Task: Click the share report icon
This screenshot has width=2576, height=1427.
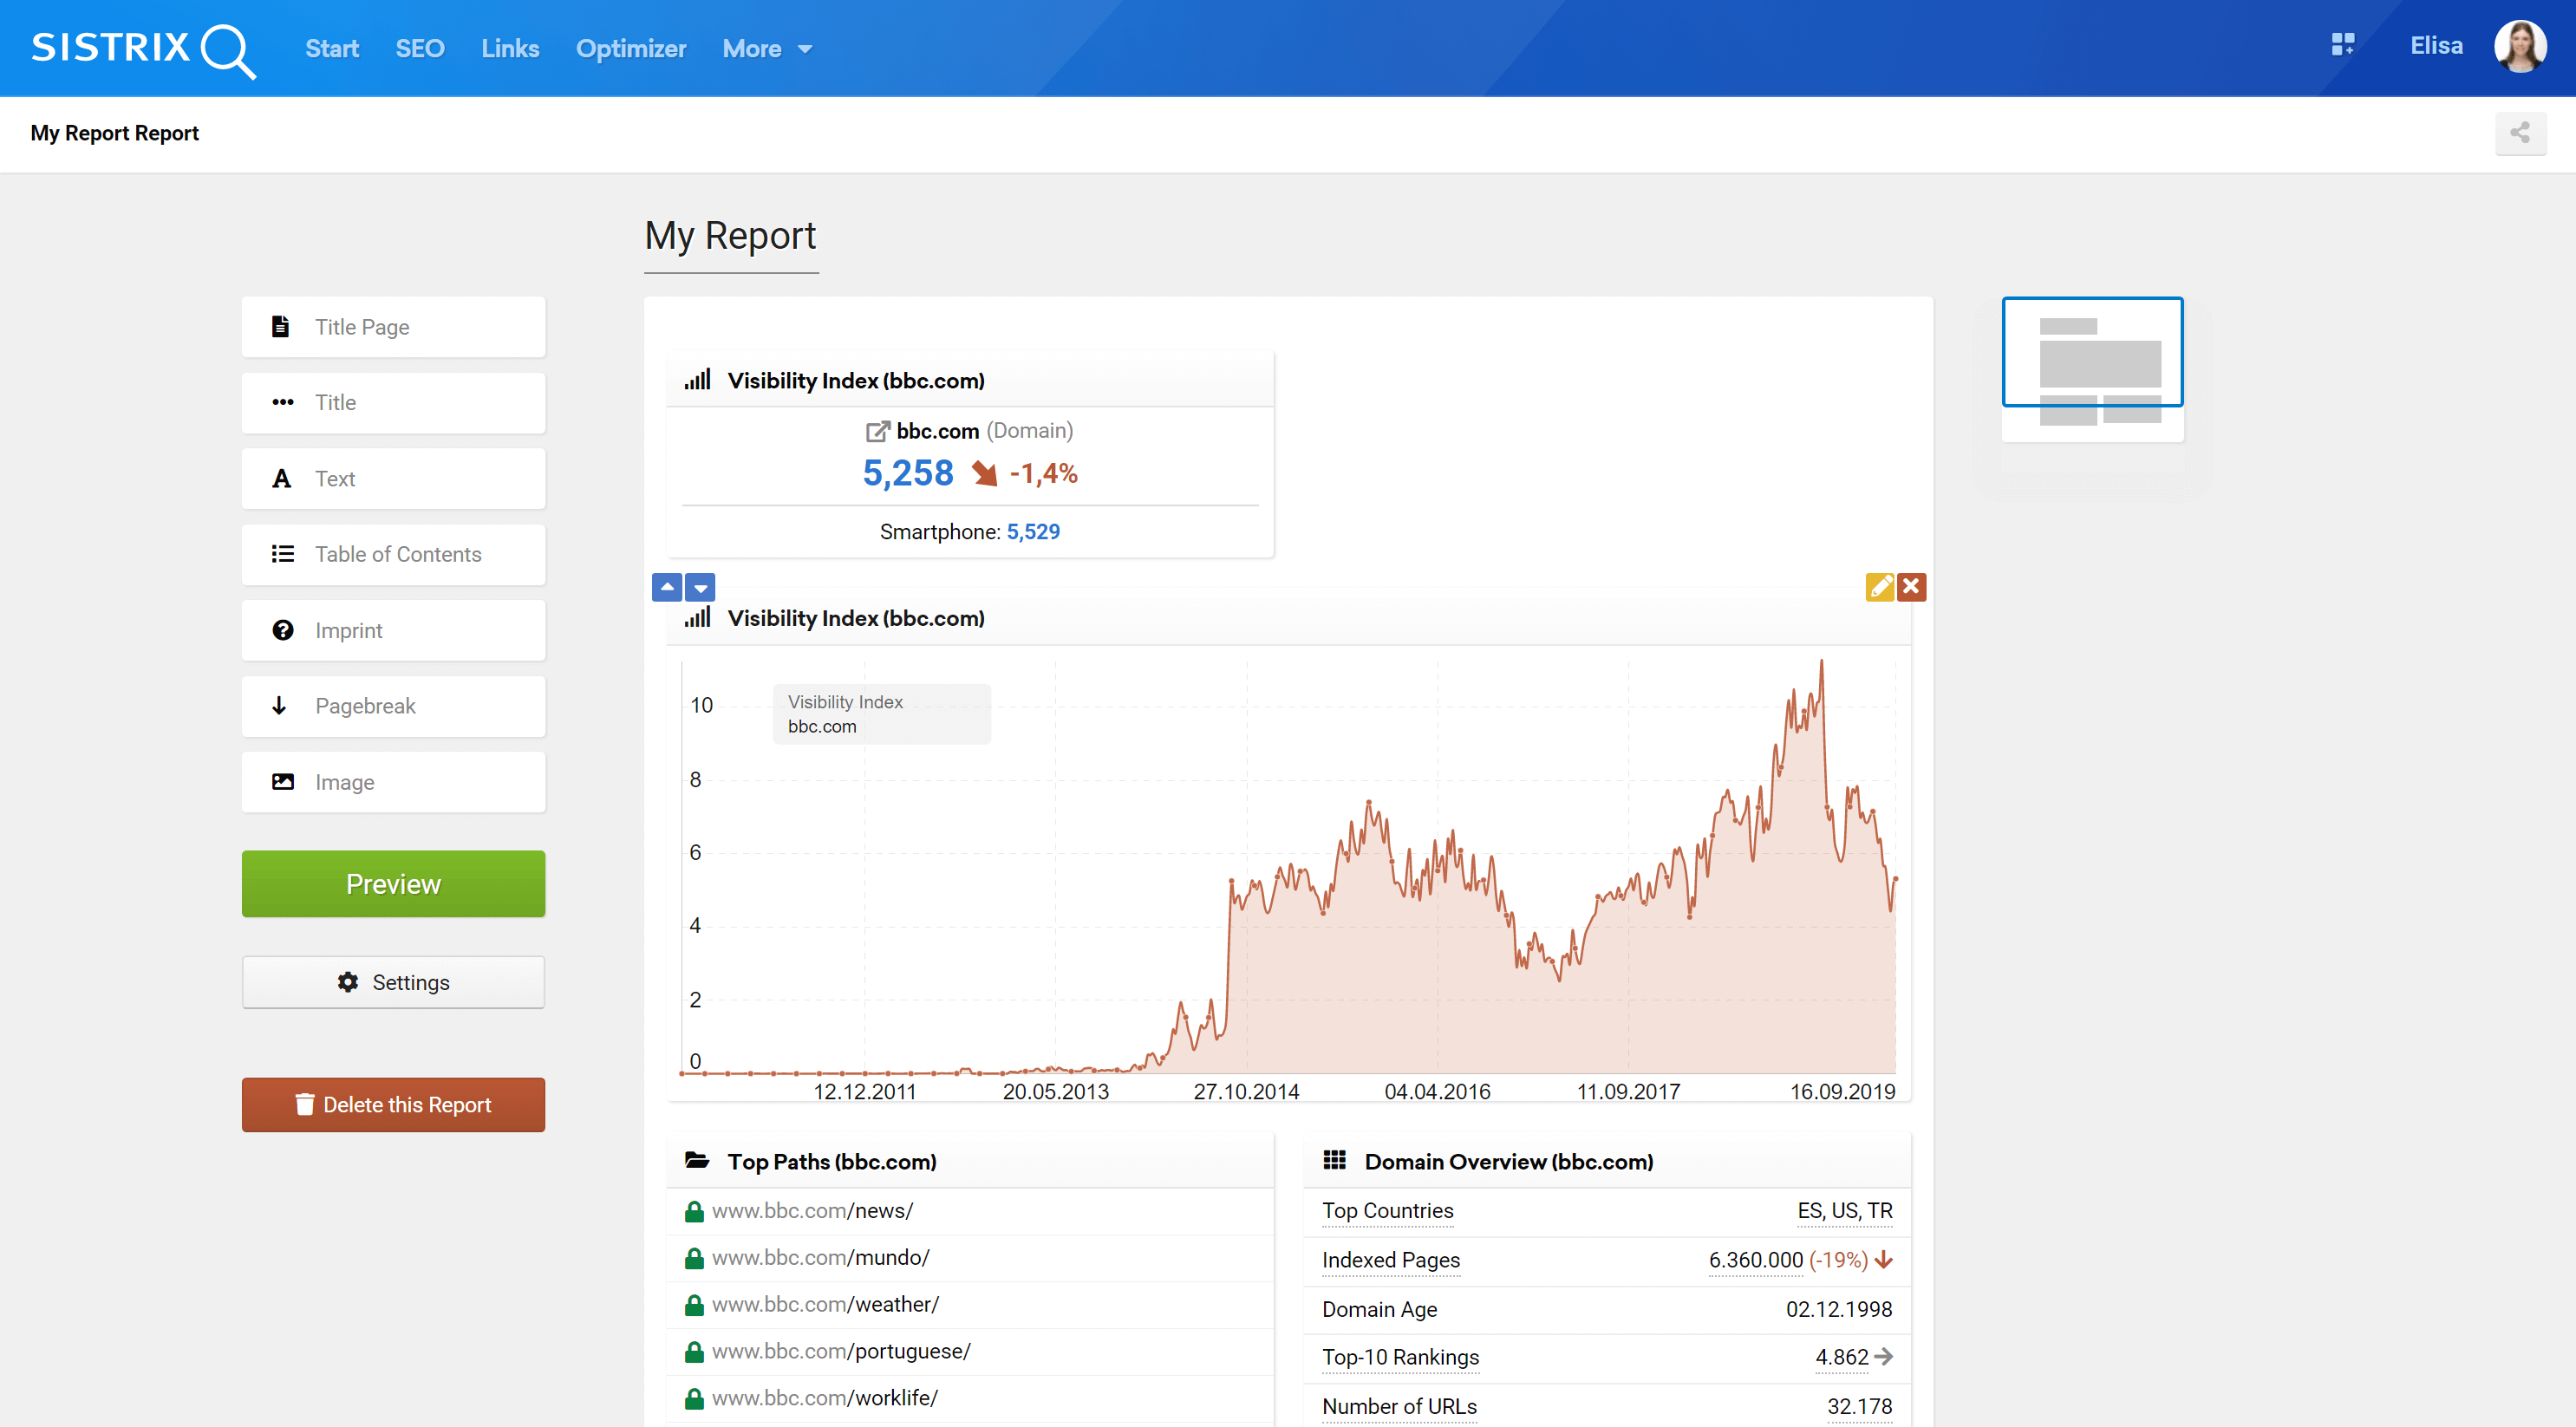Action: click(x=2520, y=133)
